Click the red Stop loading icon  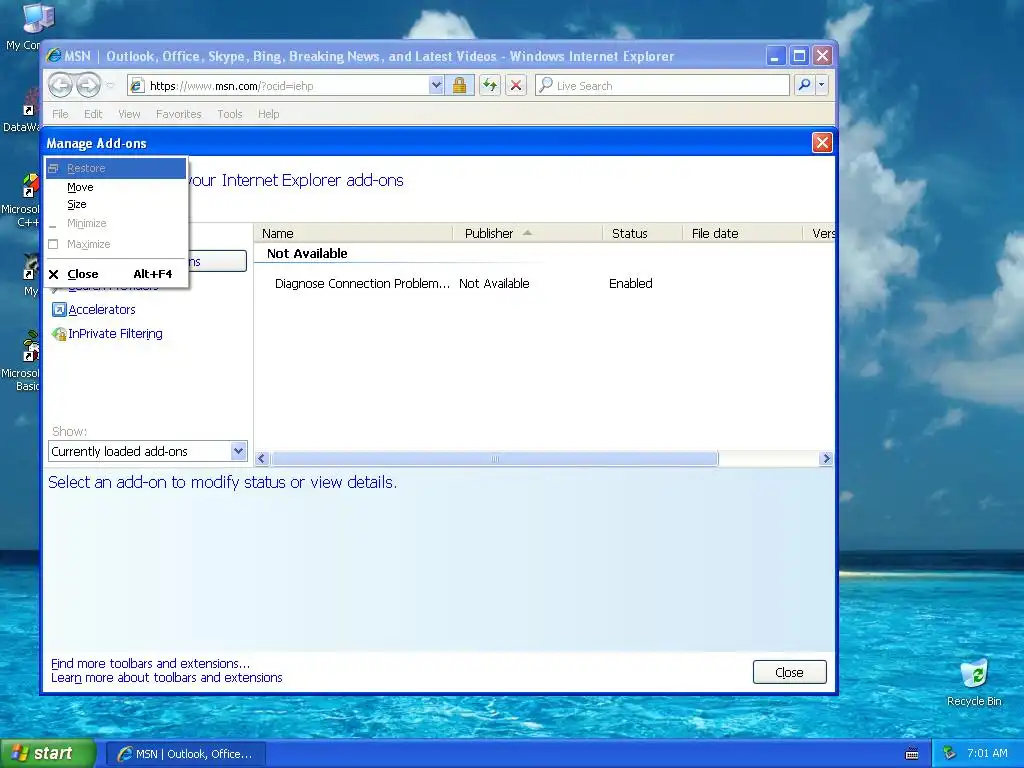516,85
